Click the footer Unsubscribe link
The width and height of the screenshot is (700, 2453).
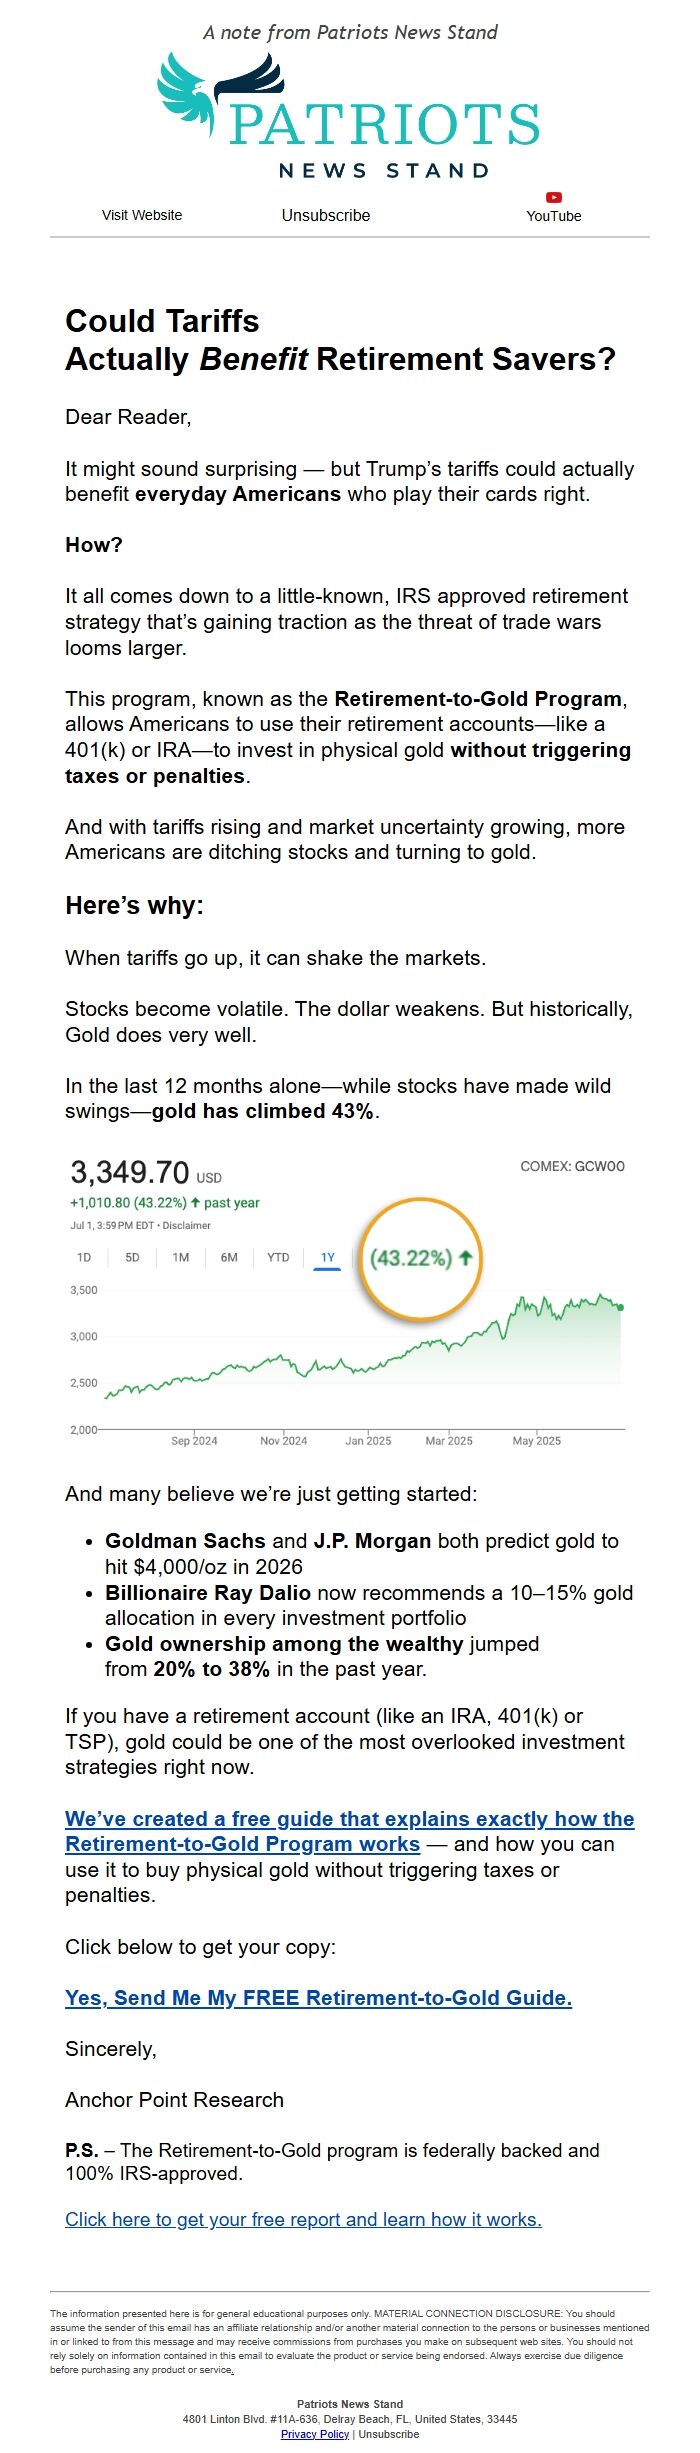(389, 2434)
